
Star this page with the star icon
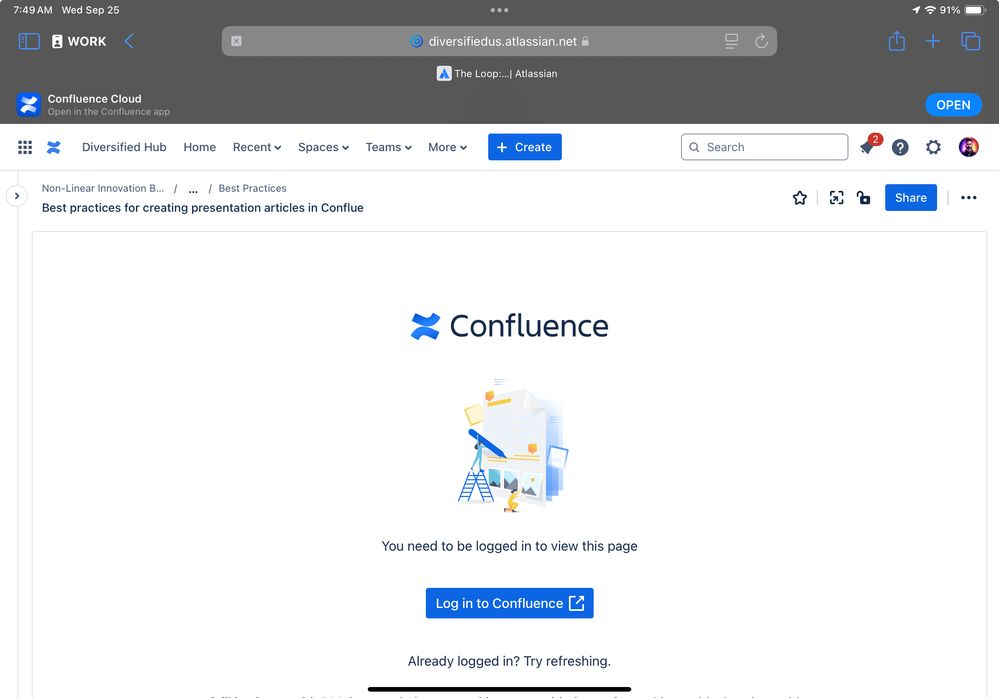tap(800, 198)
